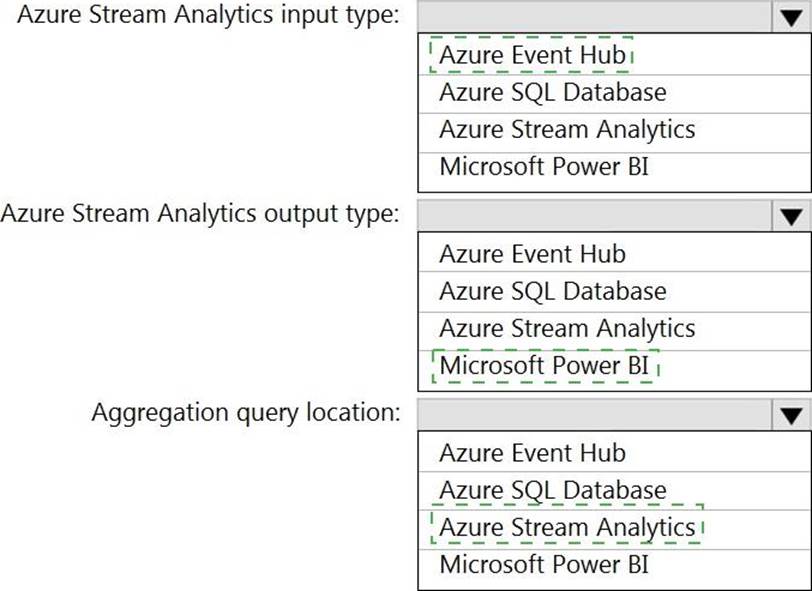This screenshot has height=591, width=812.
Task: Choose Azure Event Hub as output type
Action: [x=532, y=254]
